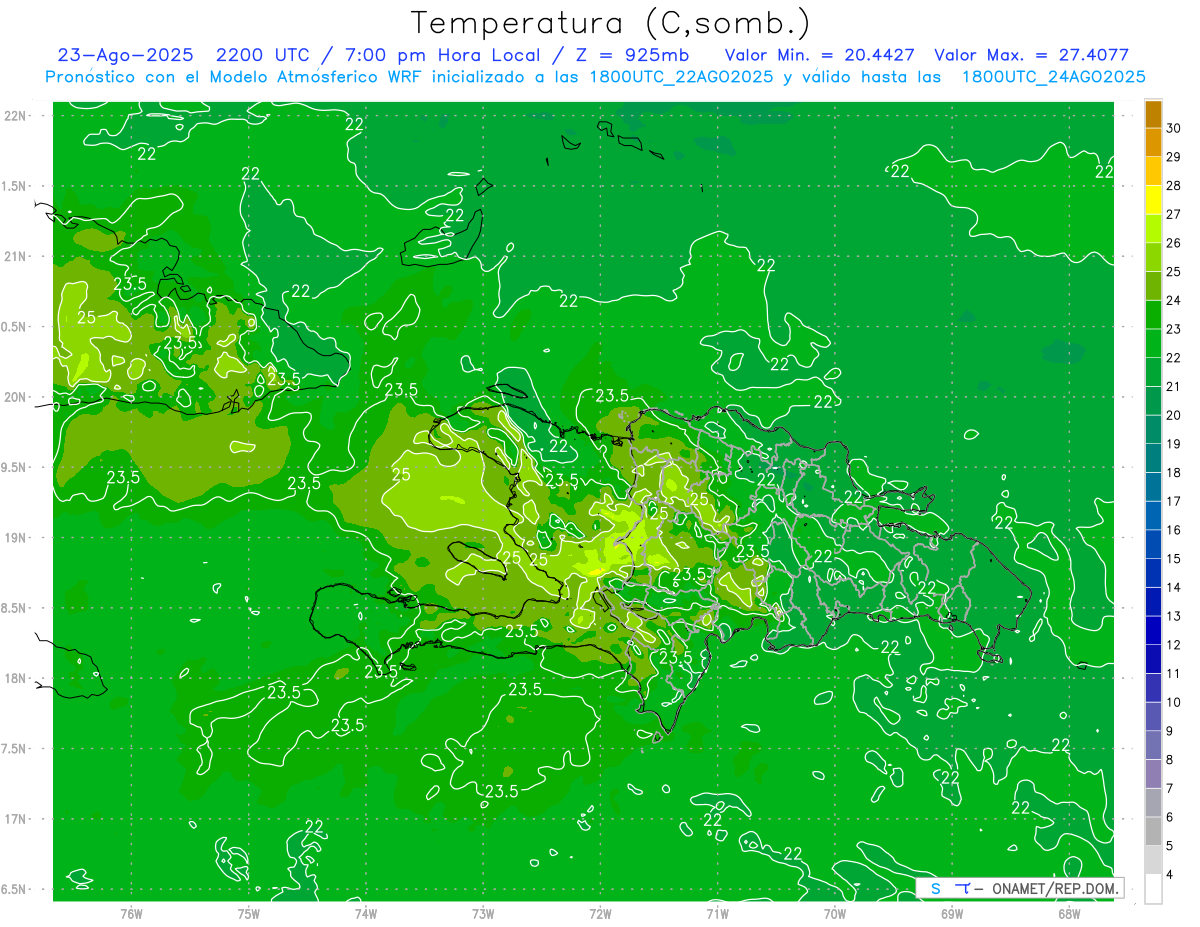Click the '70W' longitude axis label
The width and height of the screenshot is (1200, 927).
835,914
